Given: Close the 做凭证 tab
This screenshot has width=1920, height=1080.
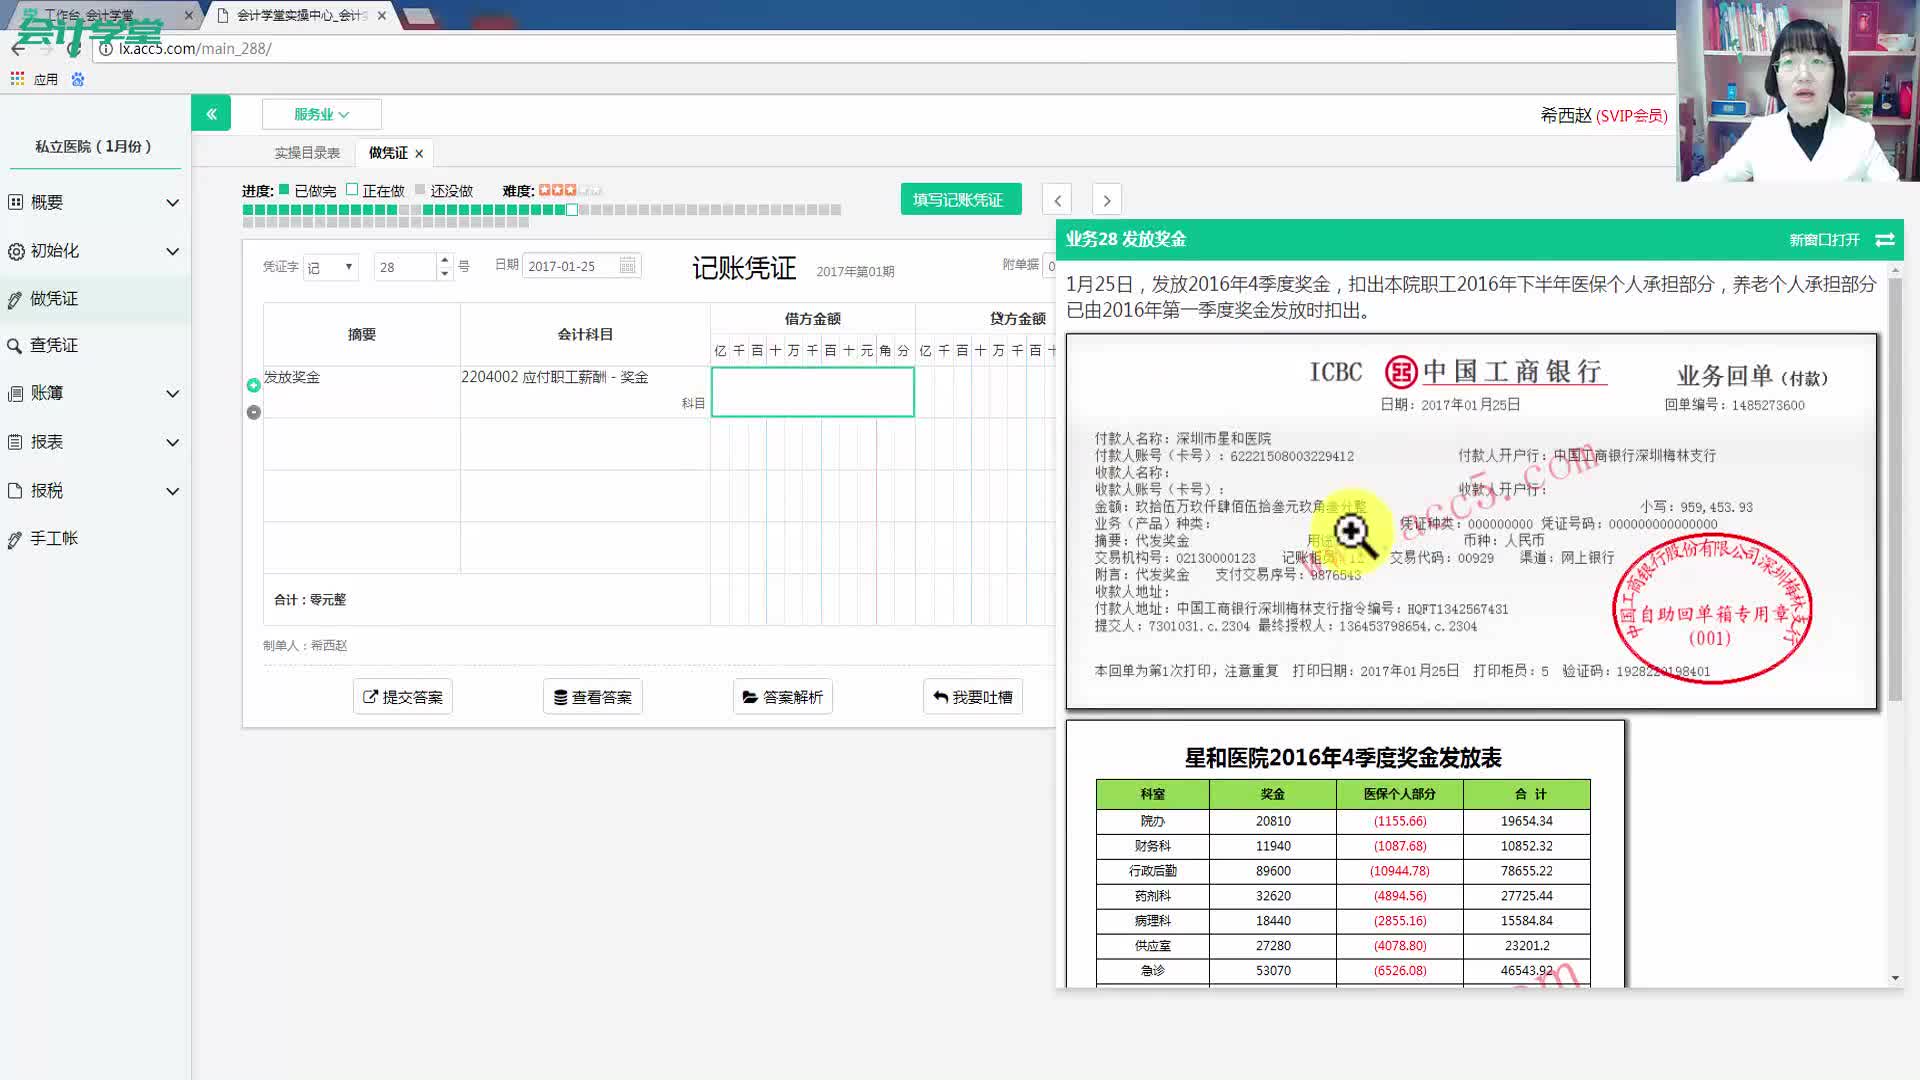Looking at the screenshot, I should [x=419, y=154].
